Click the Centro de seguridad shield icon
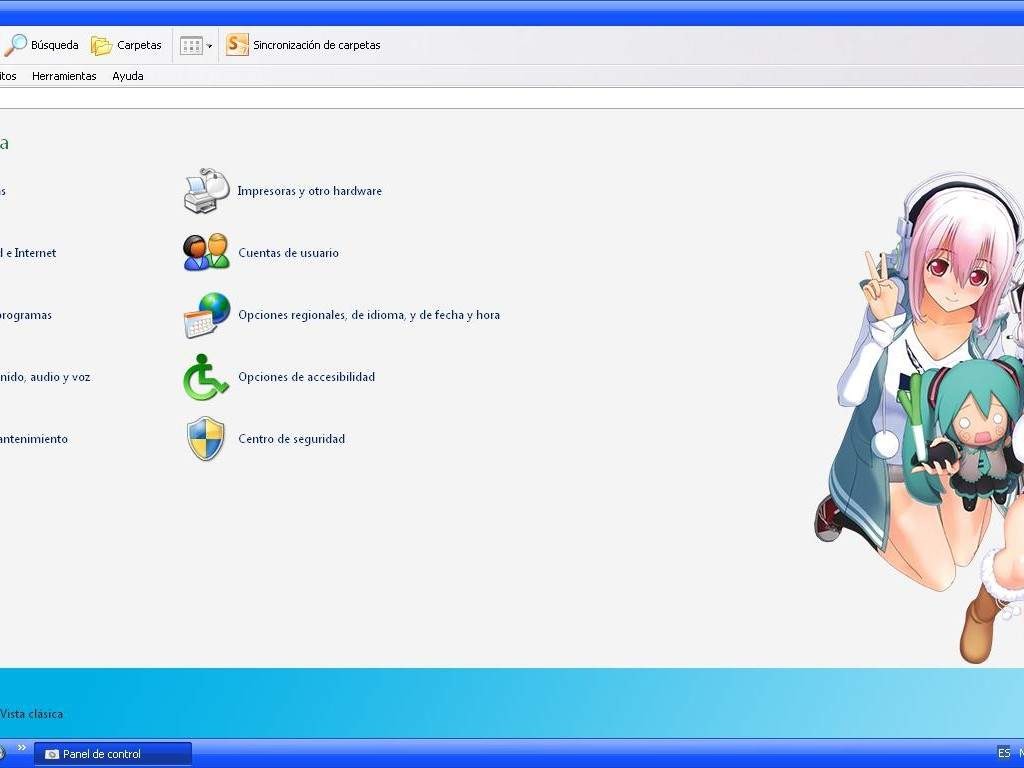The image size is (1024, 768). [x=206, y=439]
